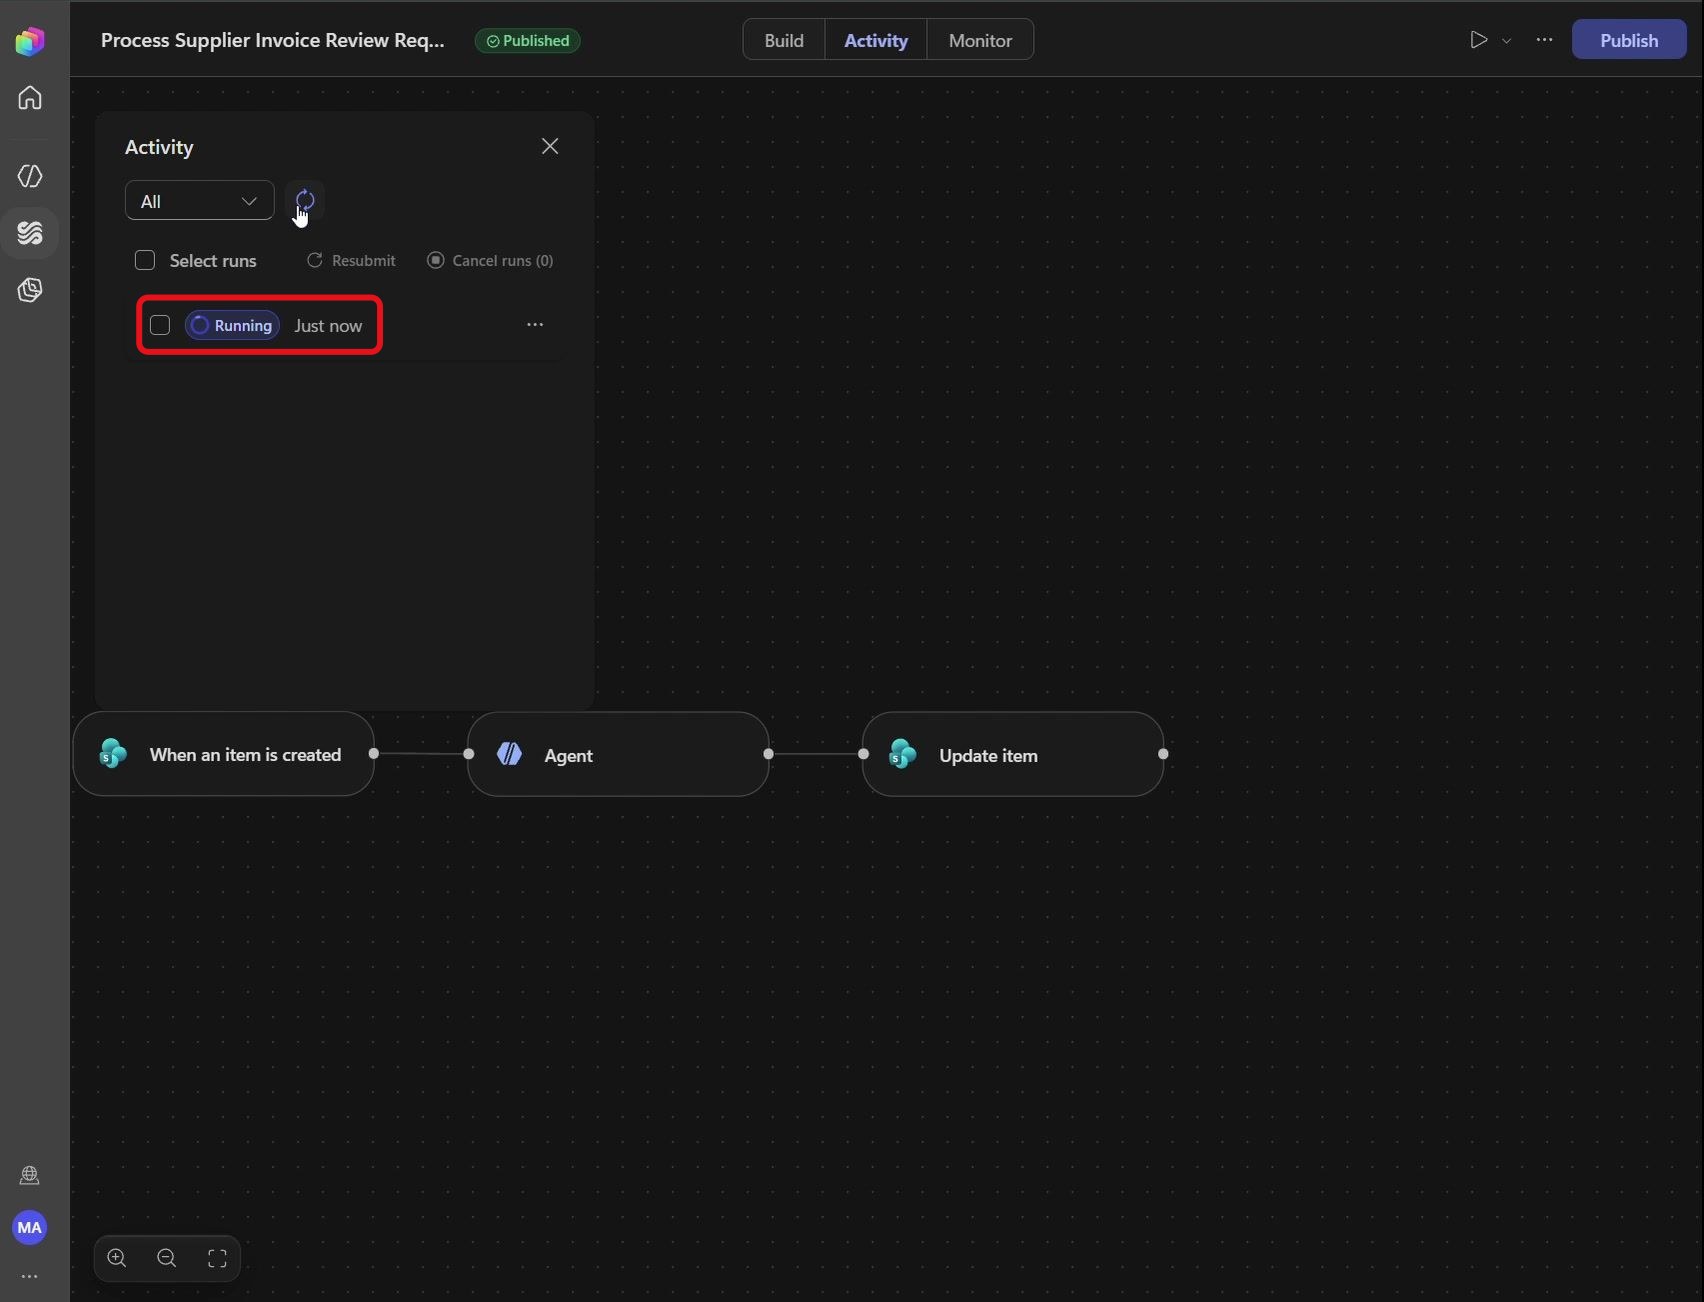This screenshot has width=1704, height=1302.
Task: Tick the Select runs checkbox
Action: [145, 260]
